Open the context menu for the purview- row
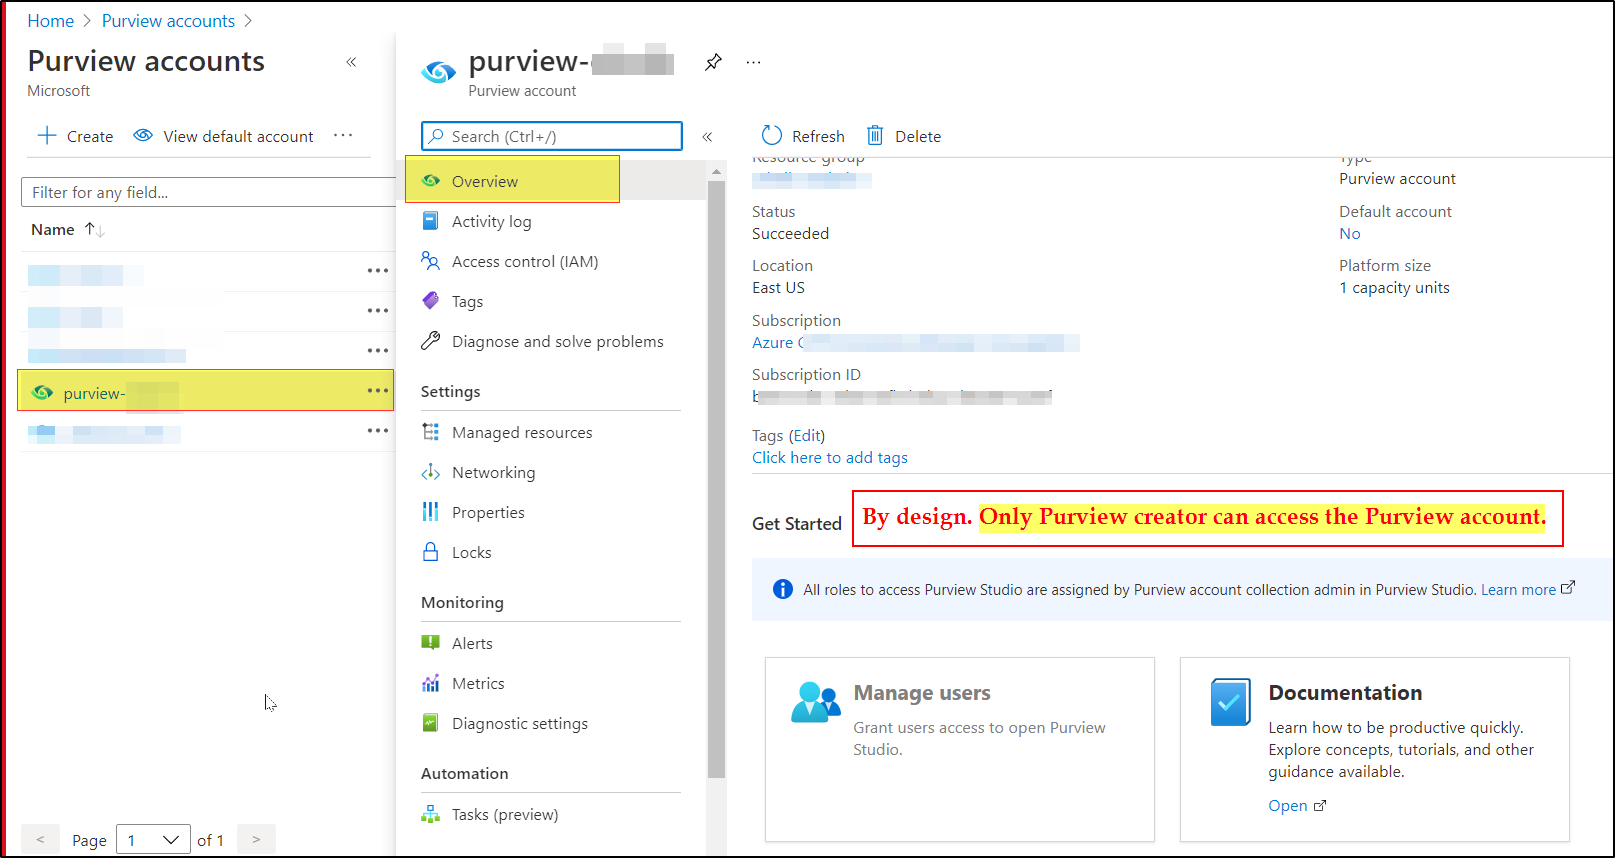1615x858 pixels. [377, 390]
